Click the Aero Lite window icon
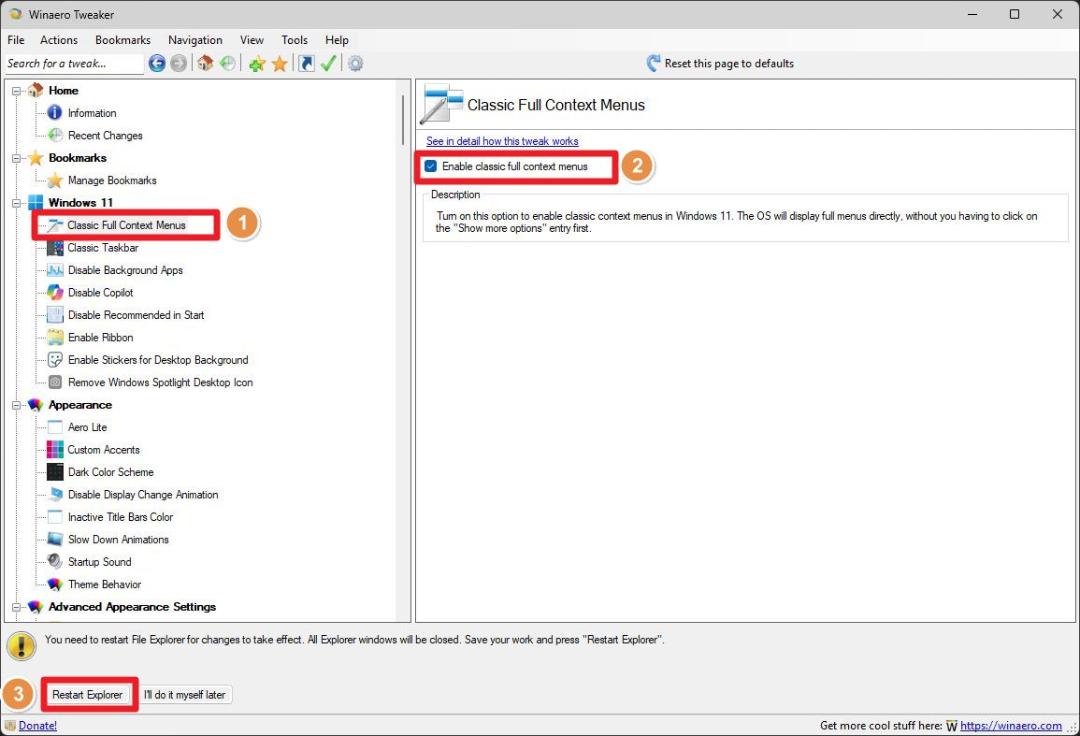Viewport: 1080px width, 736px height. 54,428
